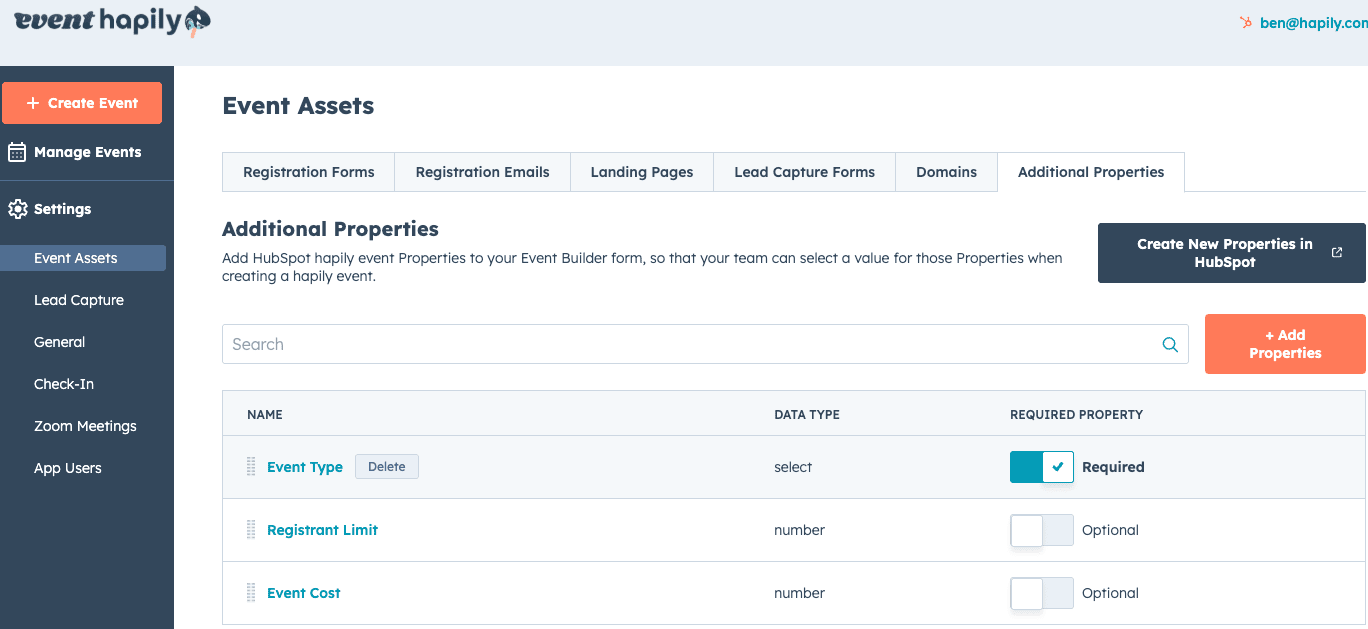Screen dimensions: 1368x629
Task: Select the Domains tab
Action: point(946,172)
